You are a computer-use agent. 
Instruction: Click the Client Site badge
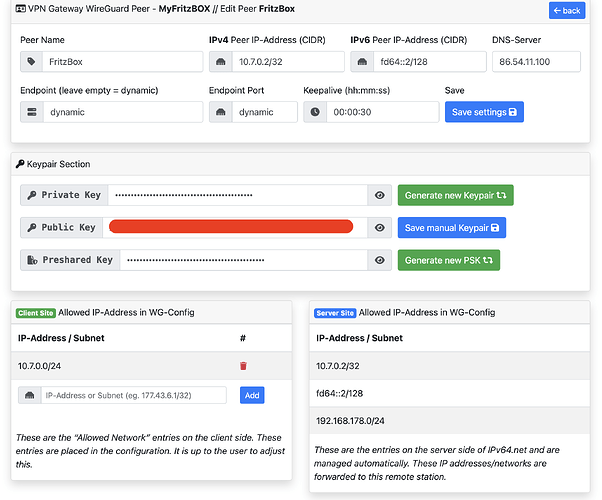coord(36,313)
